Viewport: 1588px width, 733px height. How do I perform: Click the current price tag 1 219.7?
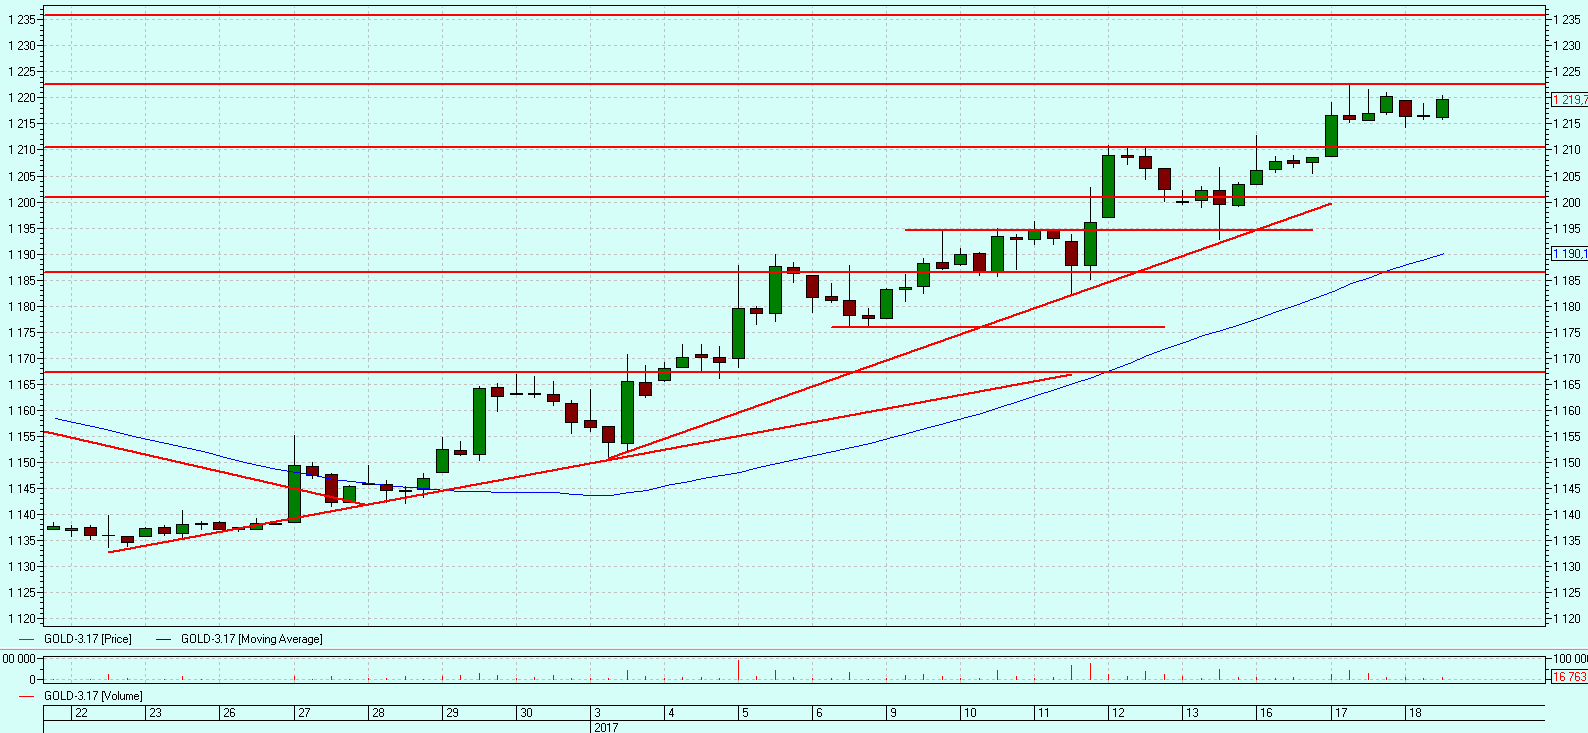coord(1569,99)
